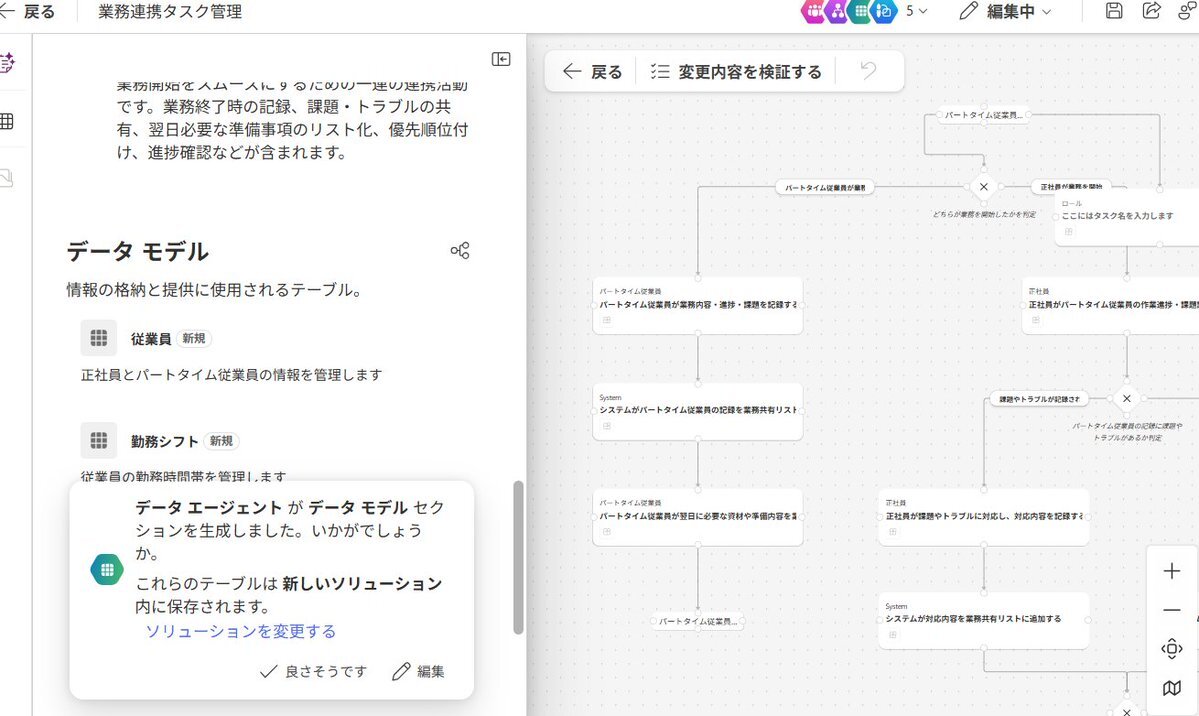Zoom in on the canvas with plus
1199x716 pixels.
tap(1172, 571)
